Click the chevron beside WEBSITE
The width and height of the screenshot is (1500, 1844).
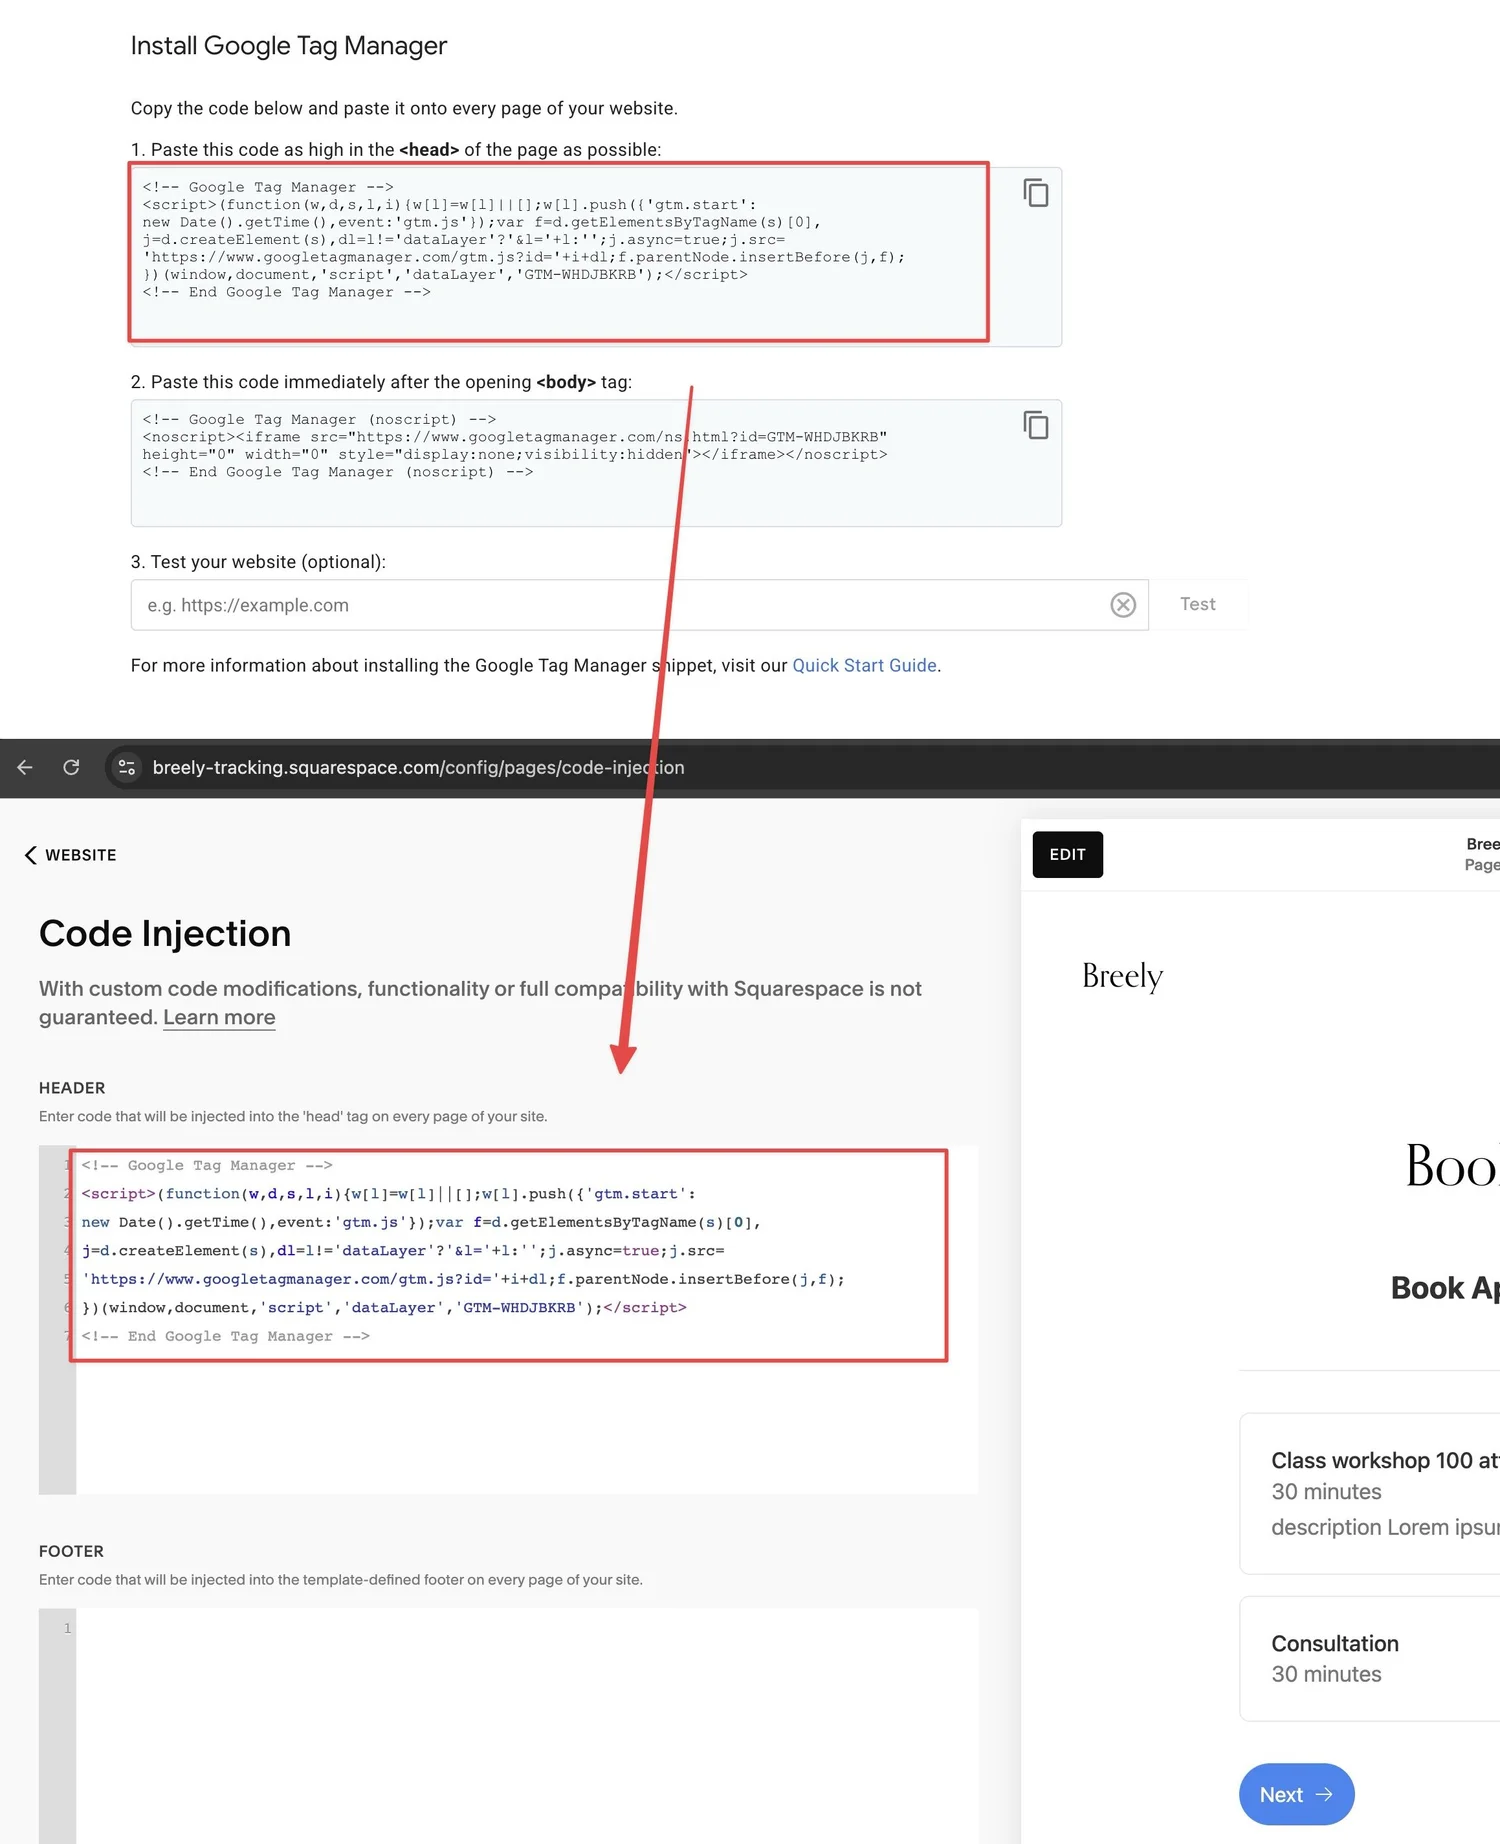coord(30,855)
